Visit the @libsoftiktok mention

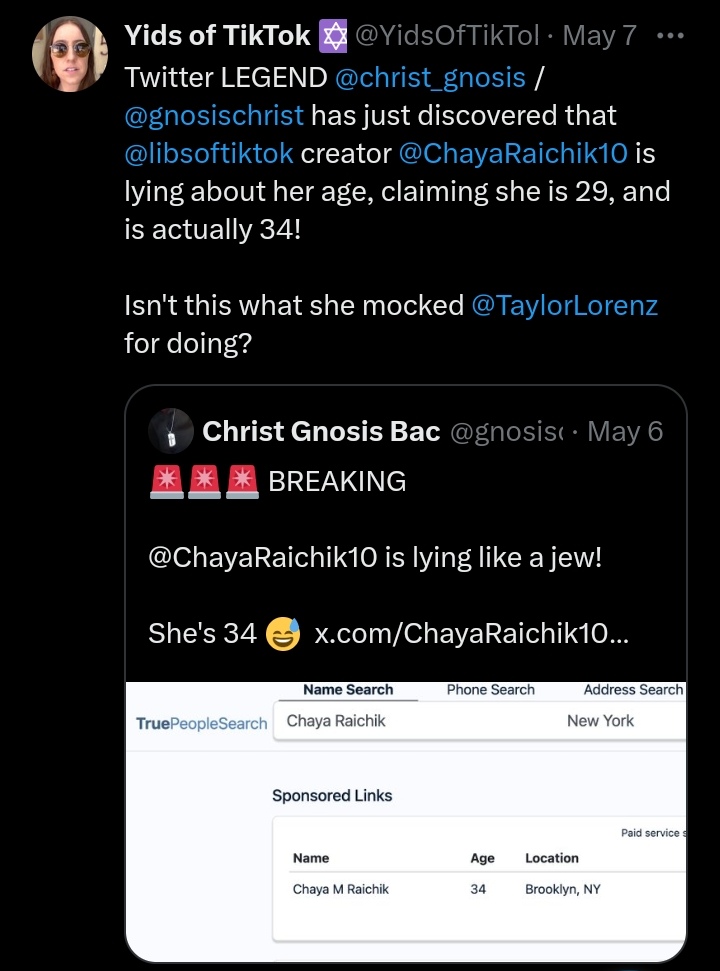tap(209, 154)
